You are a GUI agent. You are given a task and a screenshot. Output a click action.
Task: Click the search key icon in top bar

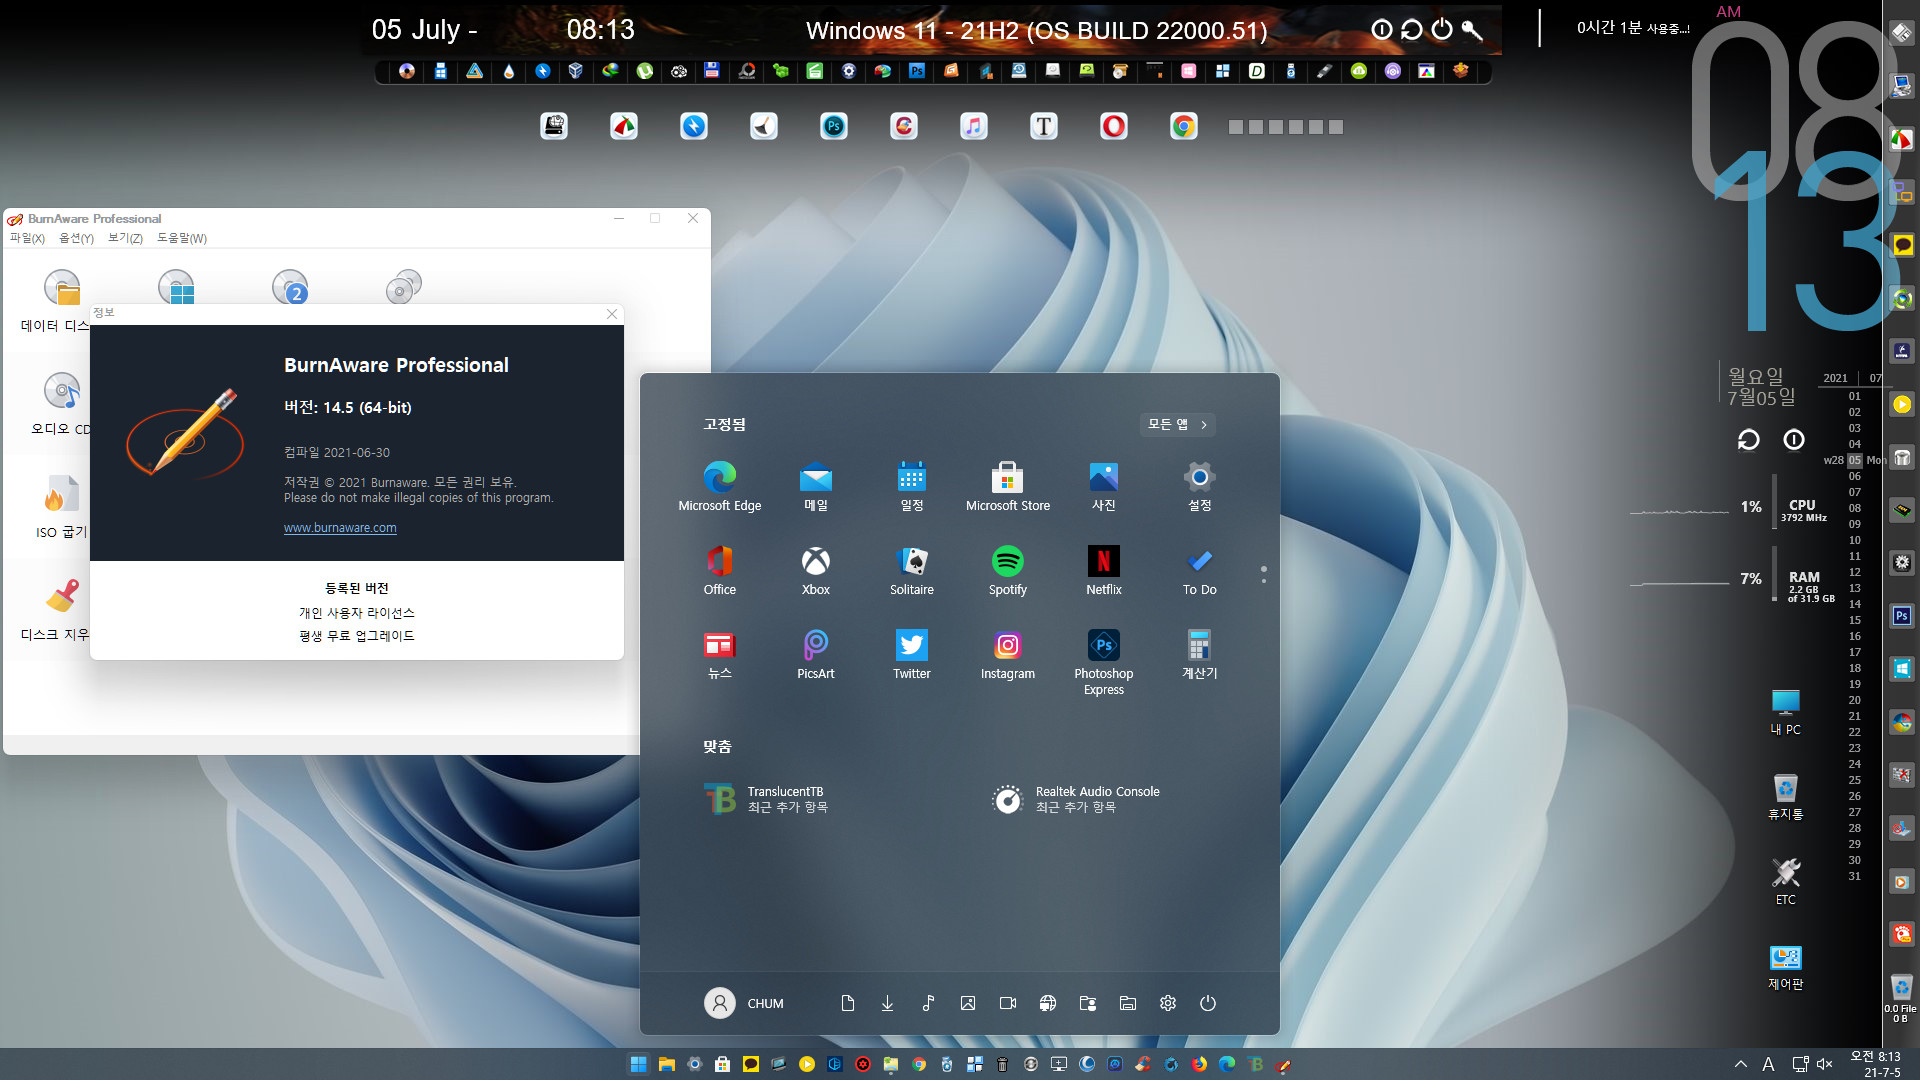coord(1471,30)
